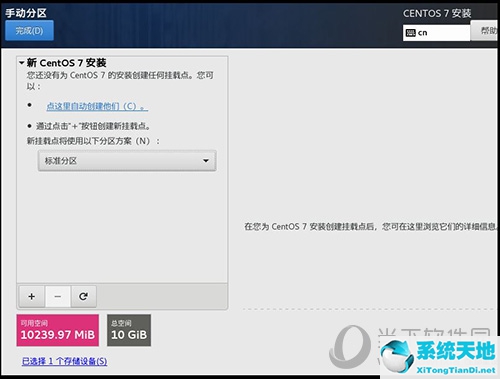The image size is (500, 379).
Task: Open the 标准分区 partition scheme dropdown
Action: 127,161
